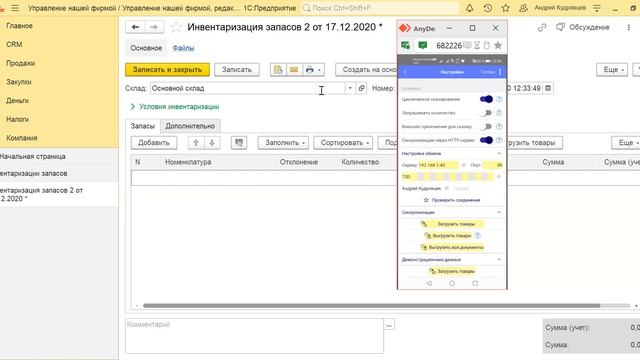Image resolution: width=640 pixels, height=360 pixels.
Task: Open Сортировать dropdown
Action: [343, 142]
